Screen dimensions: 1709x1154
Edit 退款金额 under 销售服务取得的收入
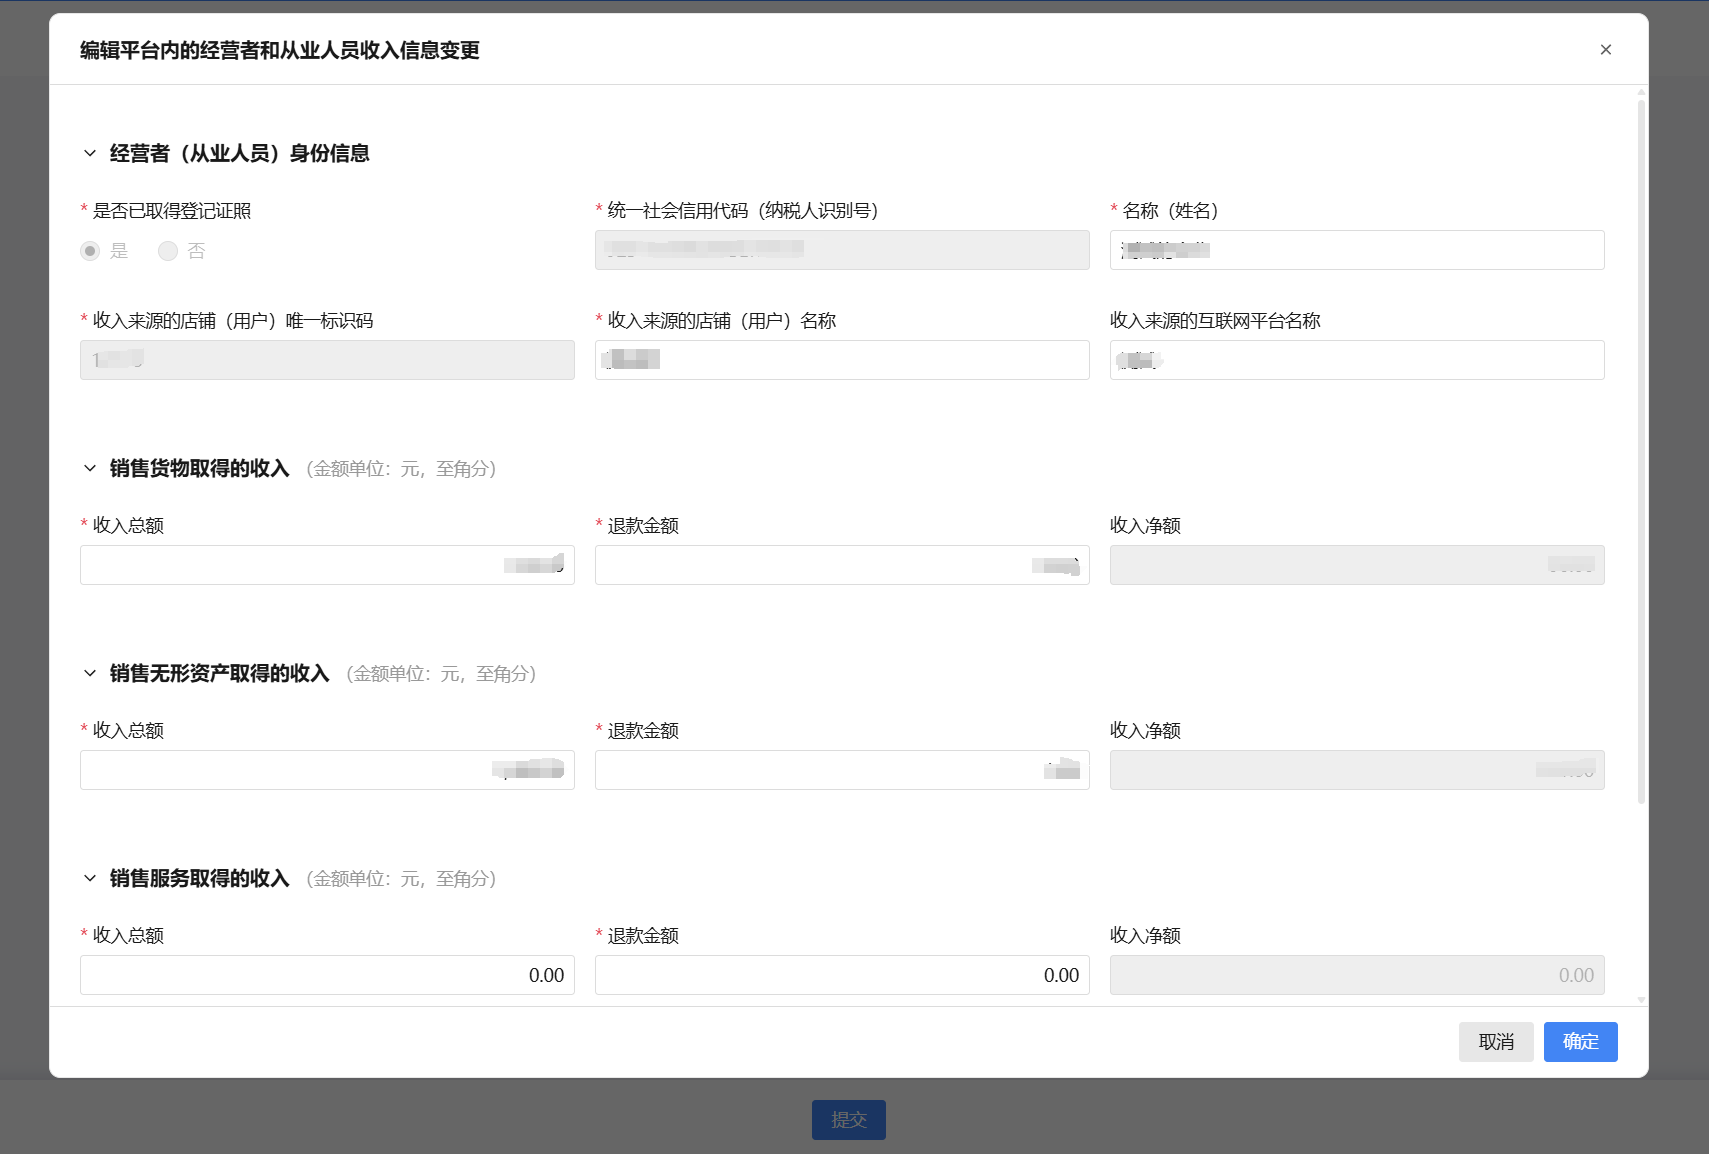click(x=842, y=975)
